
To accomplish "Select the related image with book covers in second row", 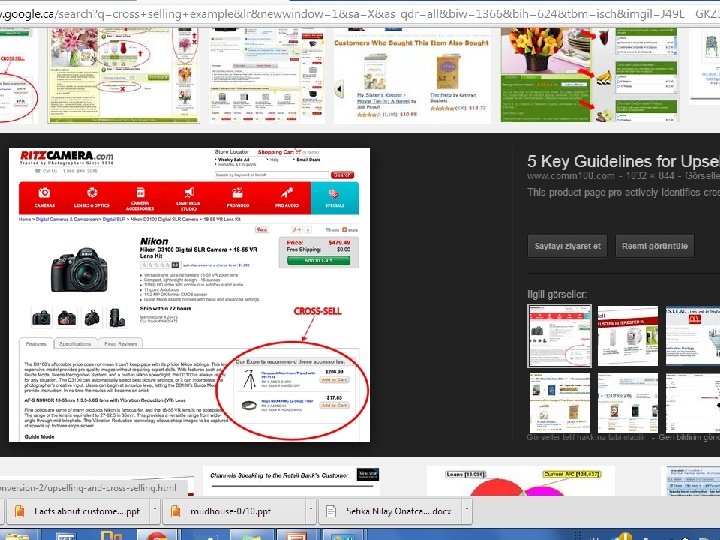I will pyautogui.click(x=560, y=403).
